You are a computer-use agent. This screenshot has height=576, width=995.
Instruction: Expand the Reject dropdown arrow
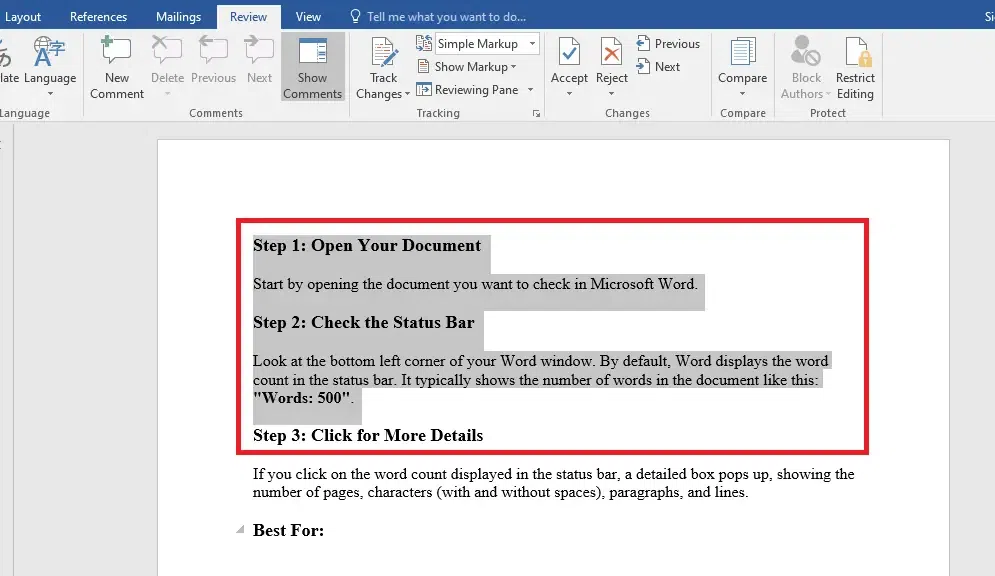611,94
